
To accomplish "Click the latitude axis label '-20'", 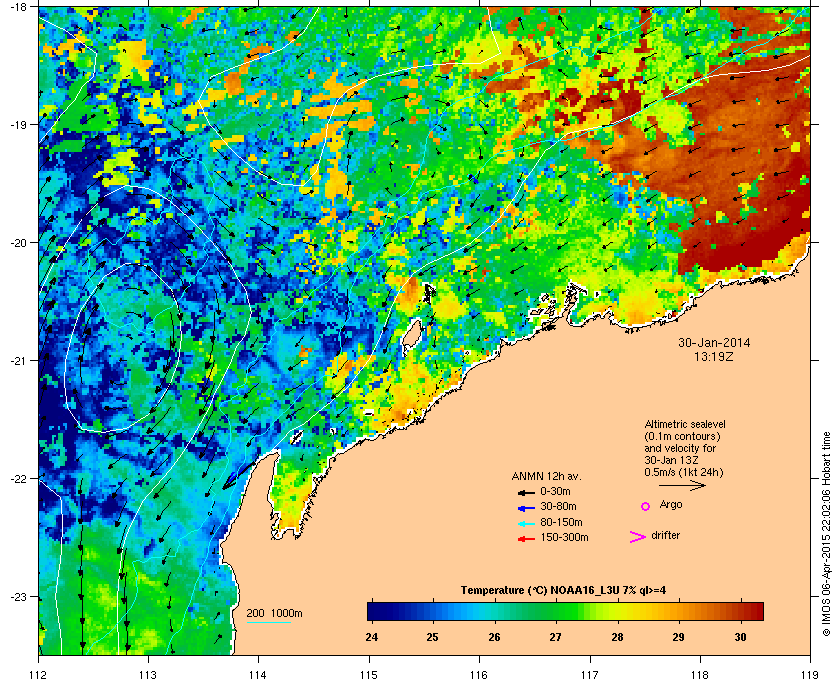I will (x=19, y=243).
